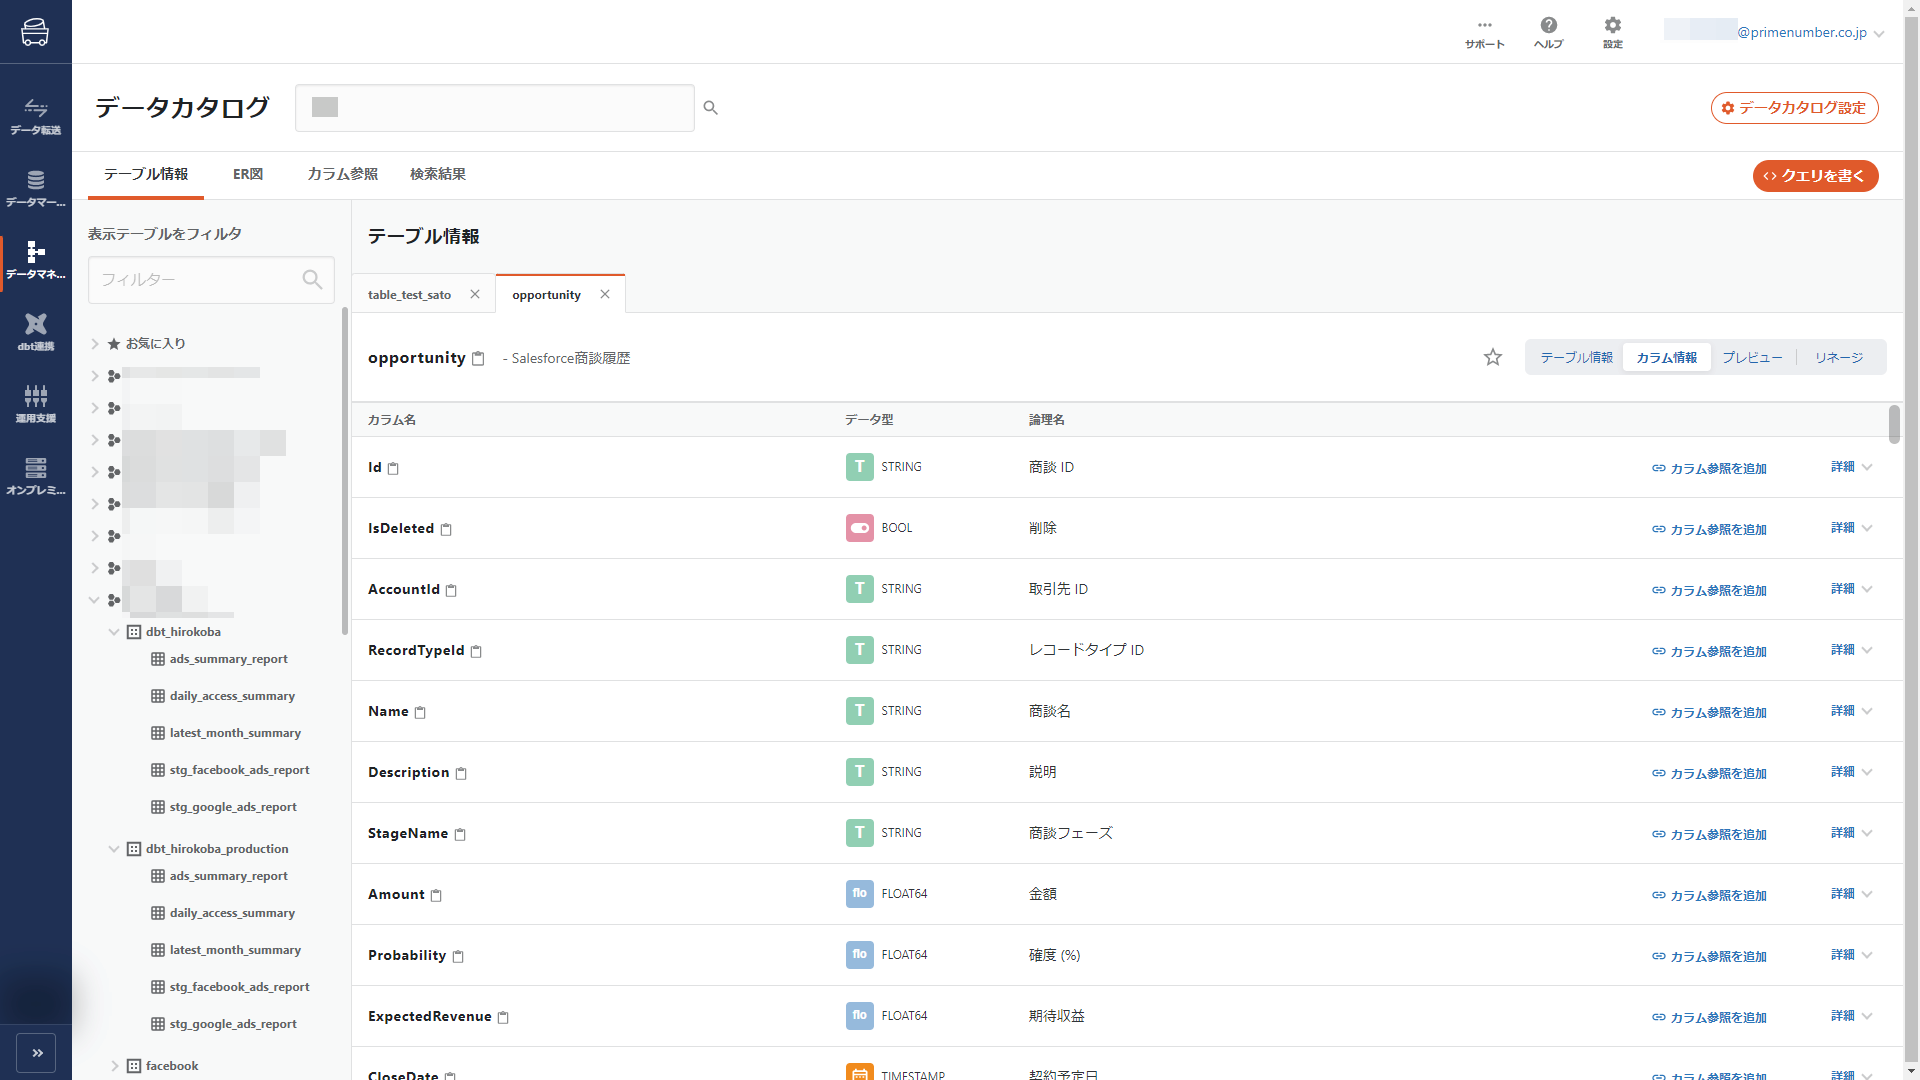
Task: Switch to the カラム参照 tab
Action: (343, 174)
